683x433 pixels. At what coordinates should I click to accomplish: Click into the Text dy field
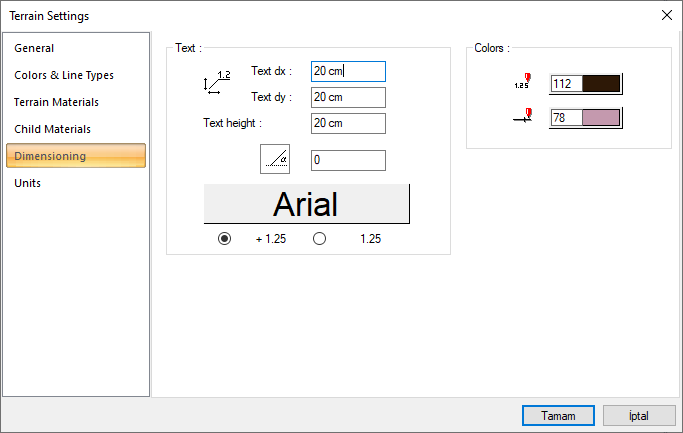point(347,97)
